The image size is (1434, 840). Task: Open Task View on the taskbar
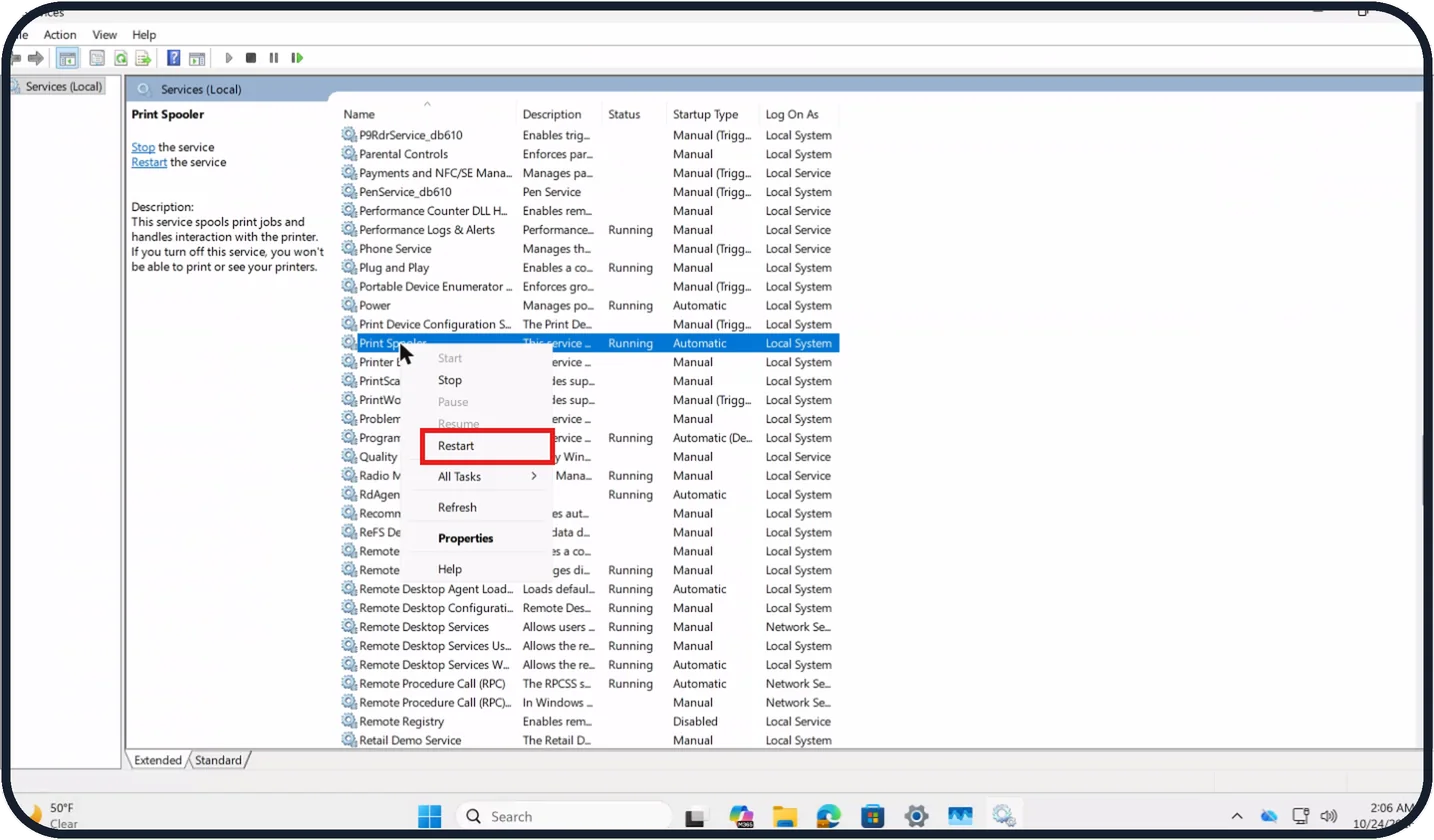(695, 817)
